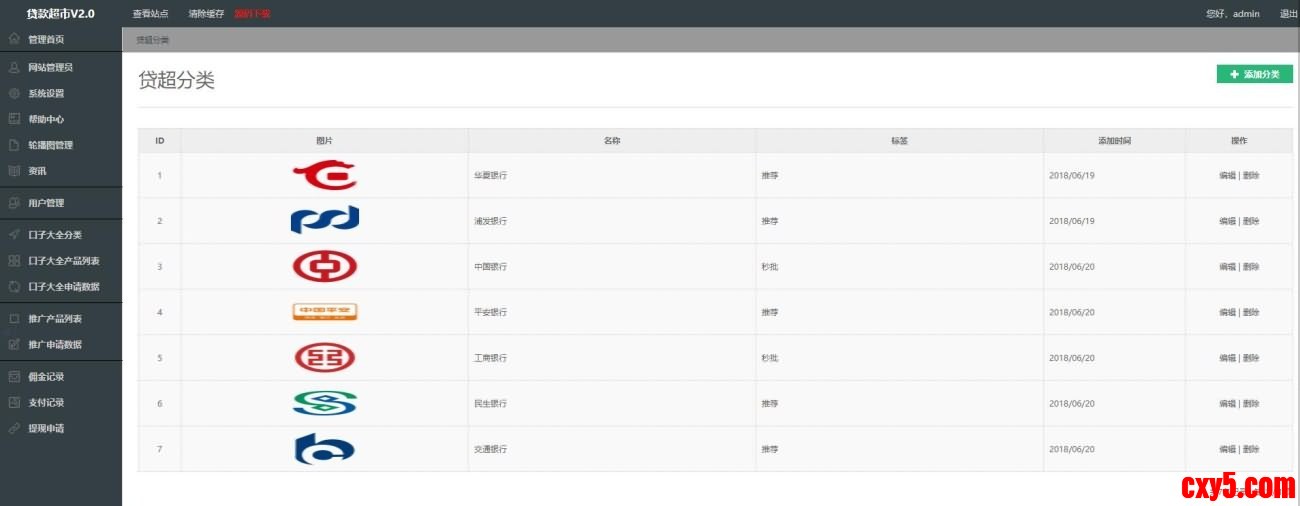The height and width of the screenshot is (506, 1300).
Task: Click the 贷超分类 breadcrumb
Action: coord(153,40)
